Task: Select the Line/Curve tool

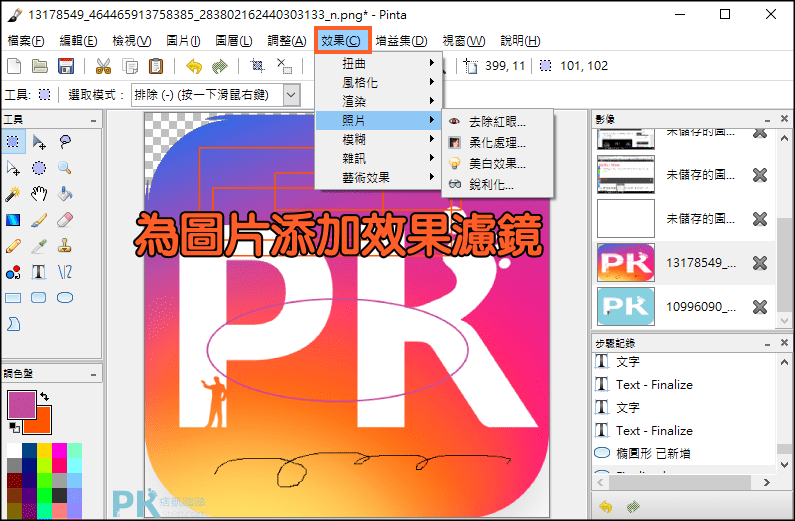Action: (x=65, y=272)
